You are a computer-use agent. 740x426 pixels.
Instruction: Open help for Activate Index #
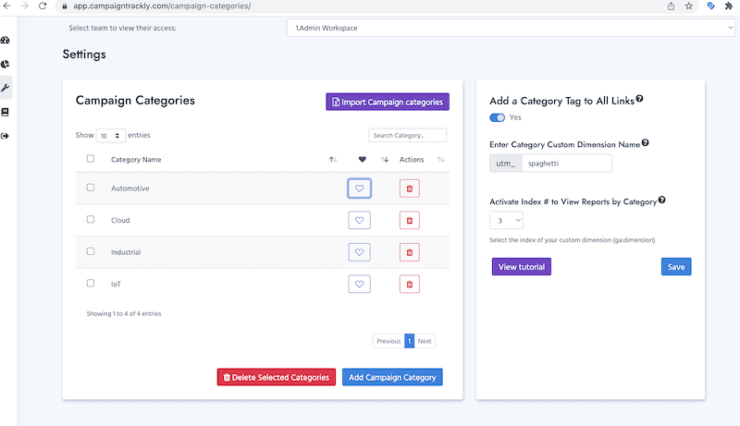[x=662, y=200]
